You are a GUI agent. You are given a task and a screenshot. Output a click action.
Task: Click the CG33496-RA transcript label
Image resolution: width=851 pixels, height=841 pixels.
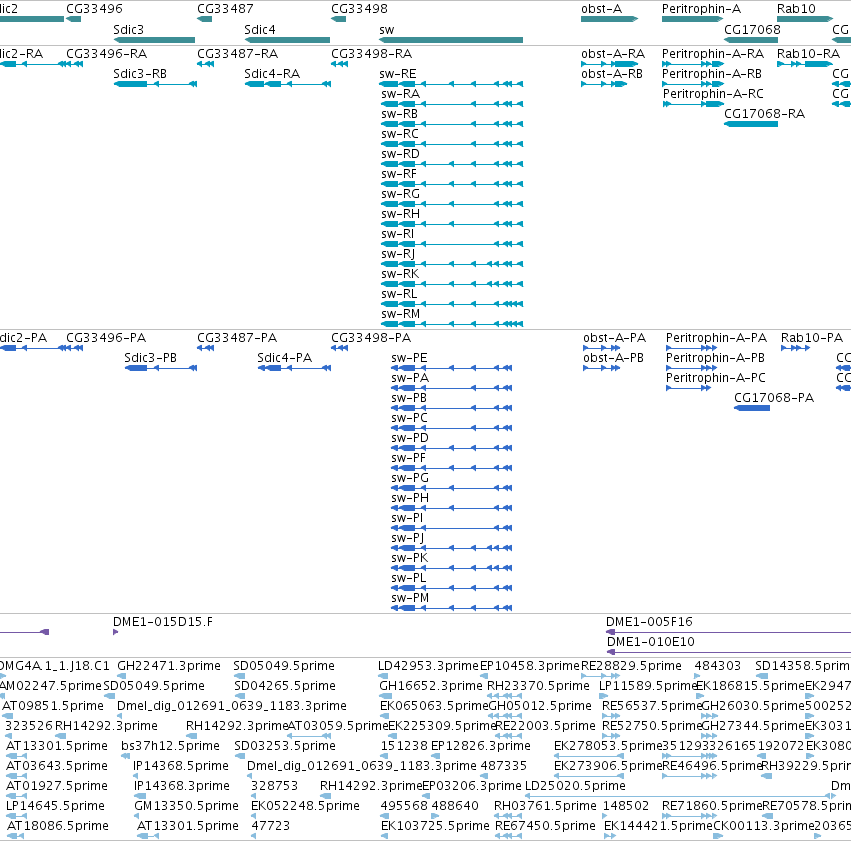coord(106,54)
